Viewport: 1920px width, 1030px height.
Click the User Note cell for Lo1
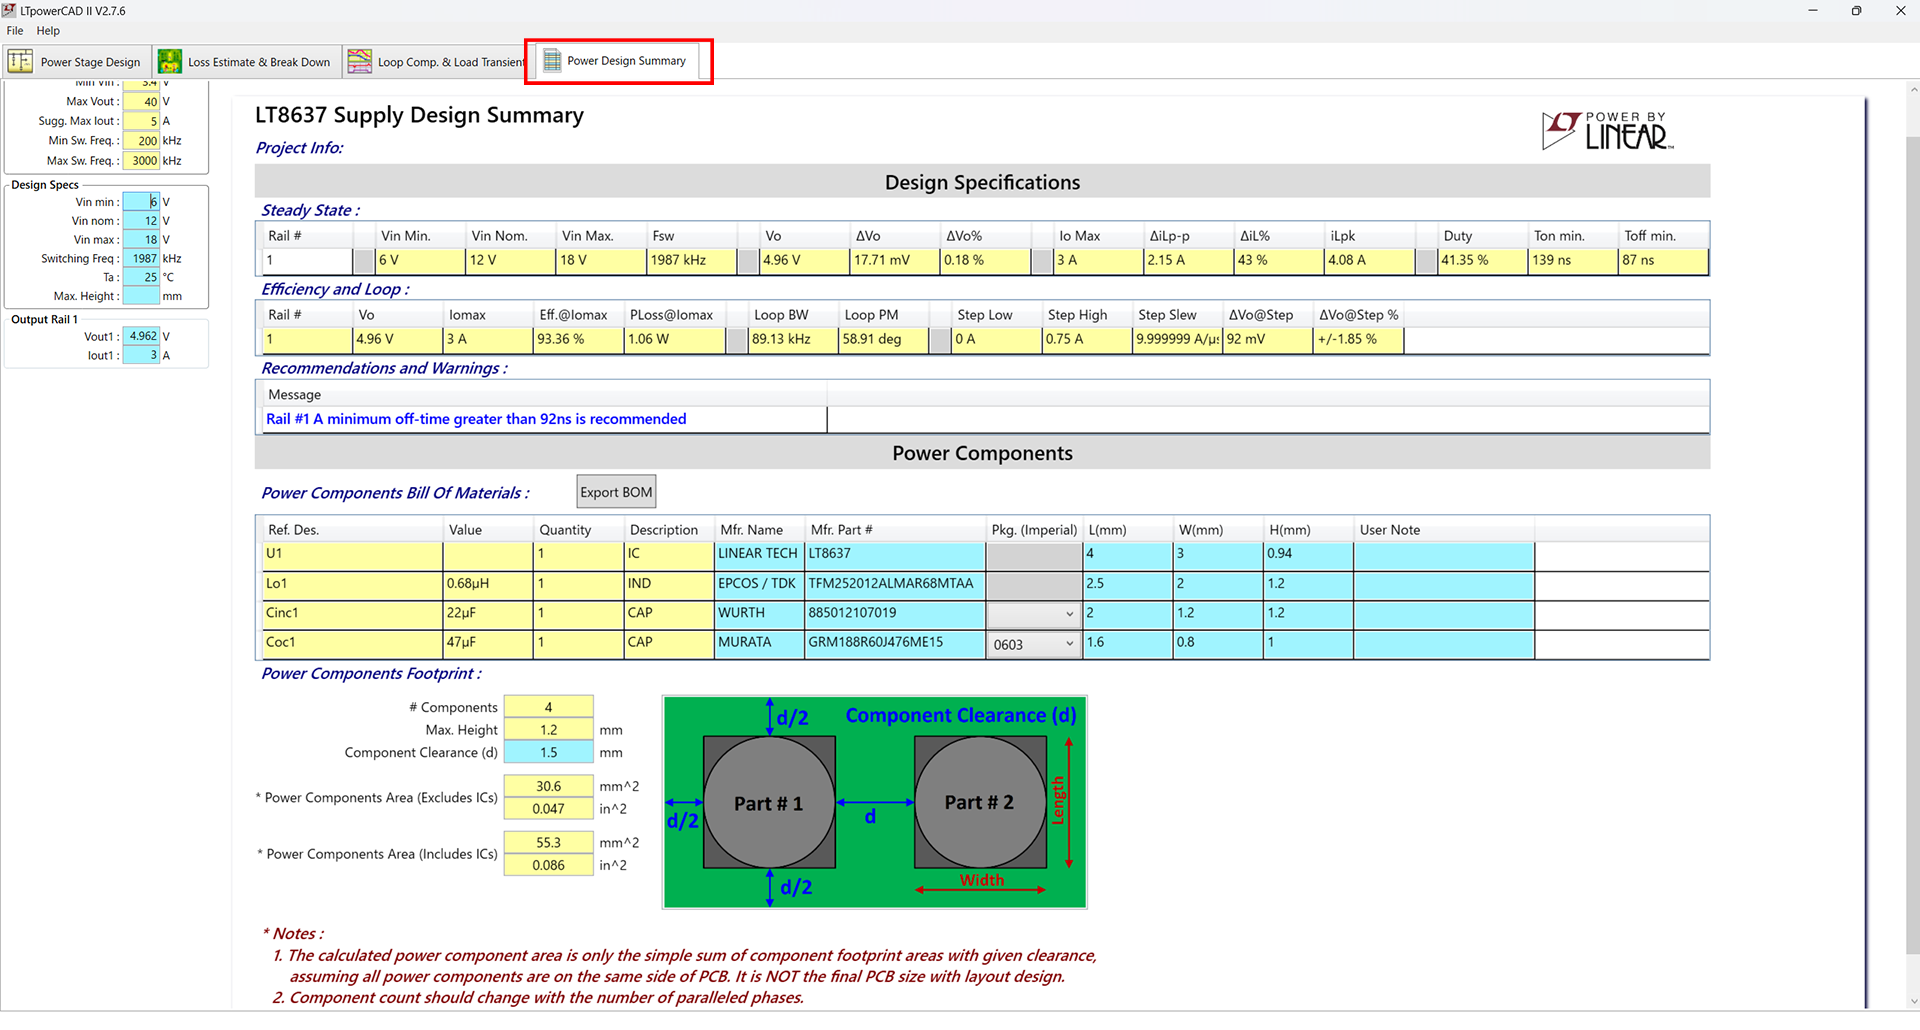pos(1443,584)
